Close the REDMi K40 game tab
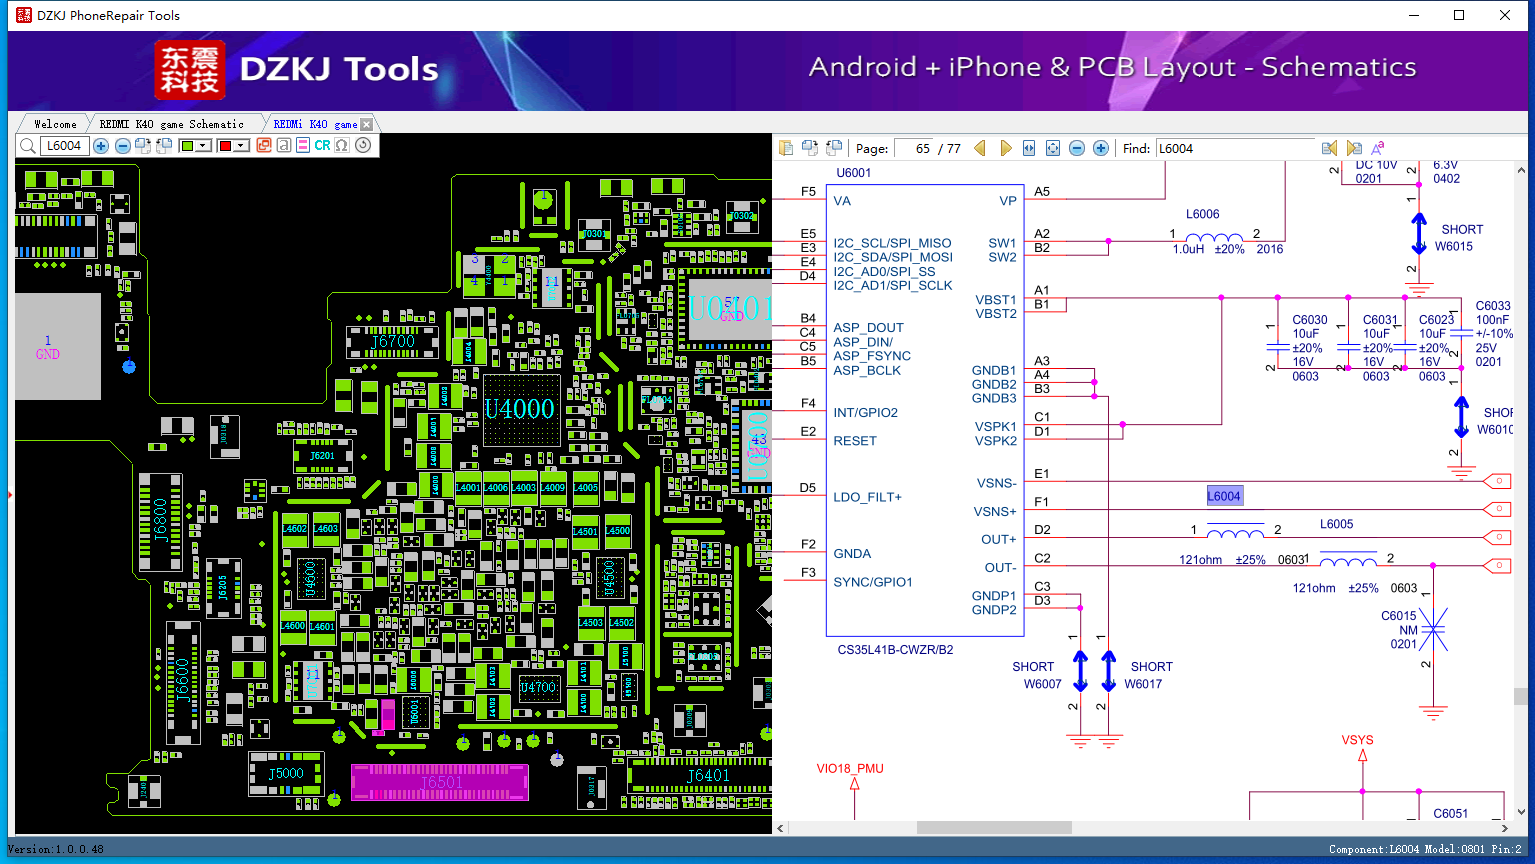 coord(367,124)
